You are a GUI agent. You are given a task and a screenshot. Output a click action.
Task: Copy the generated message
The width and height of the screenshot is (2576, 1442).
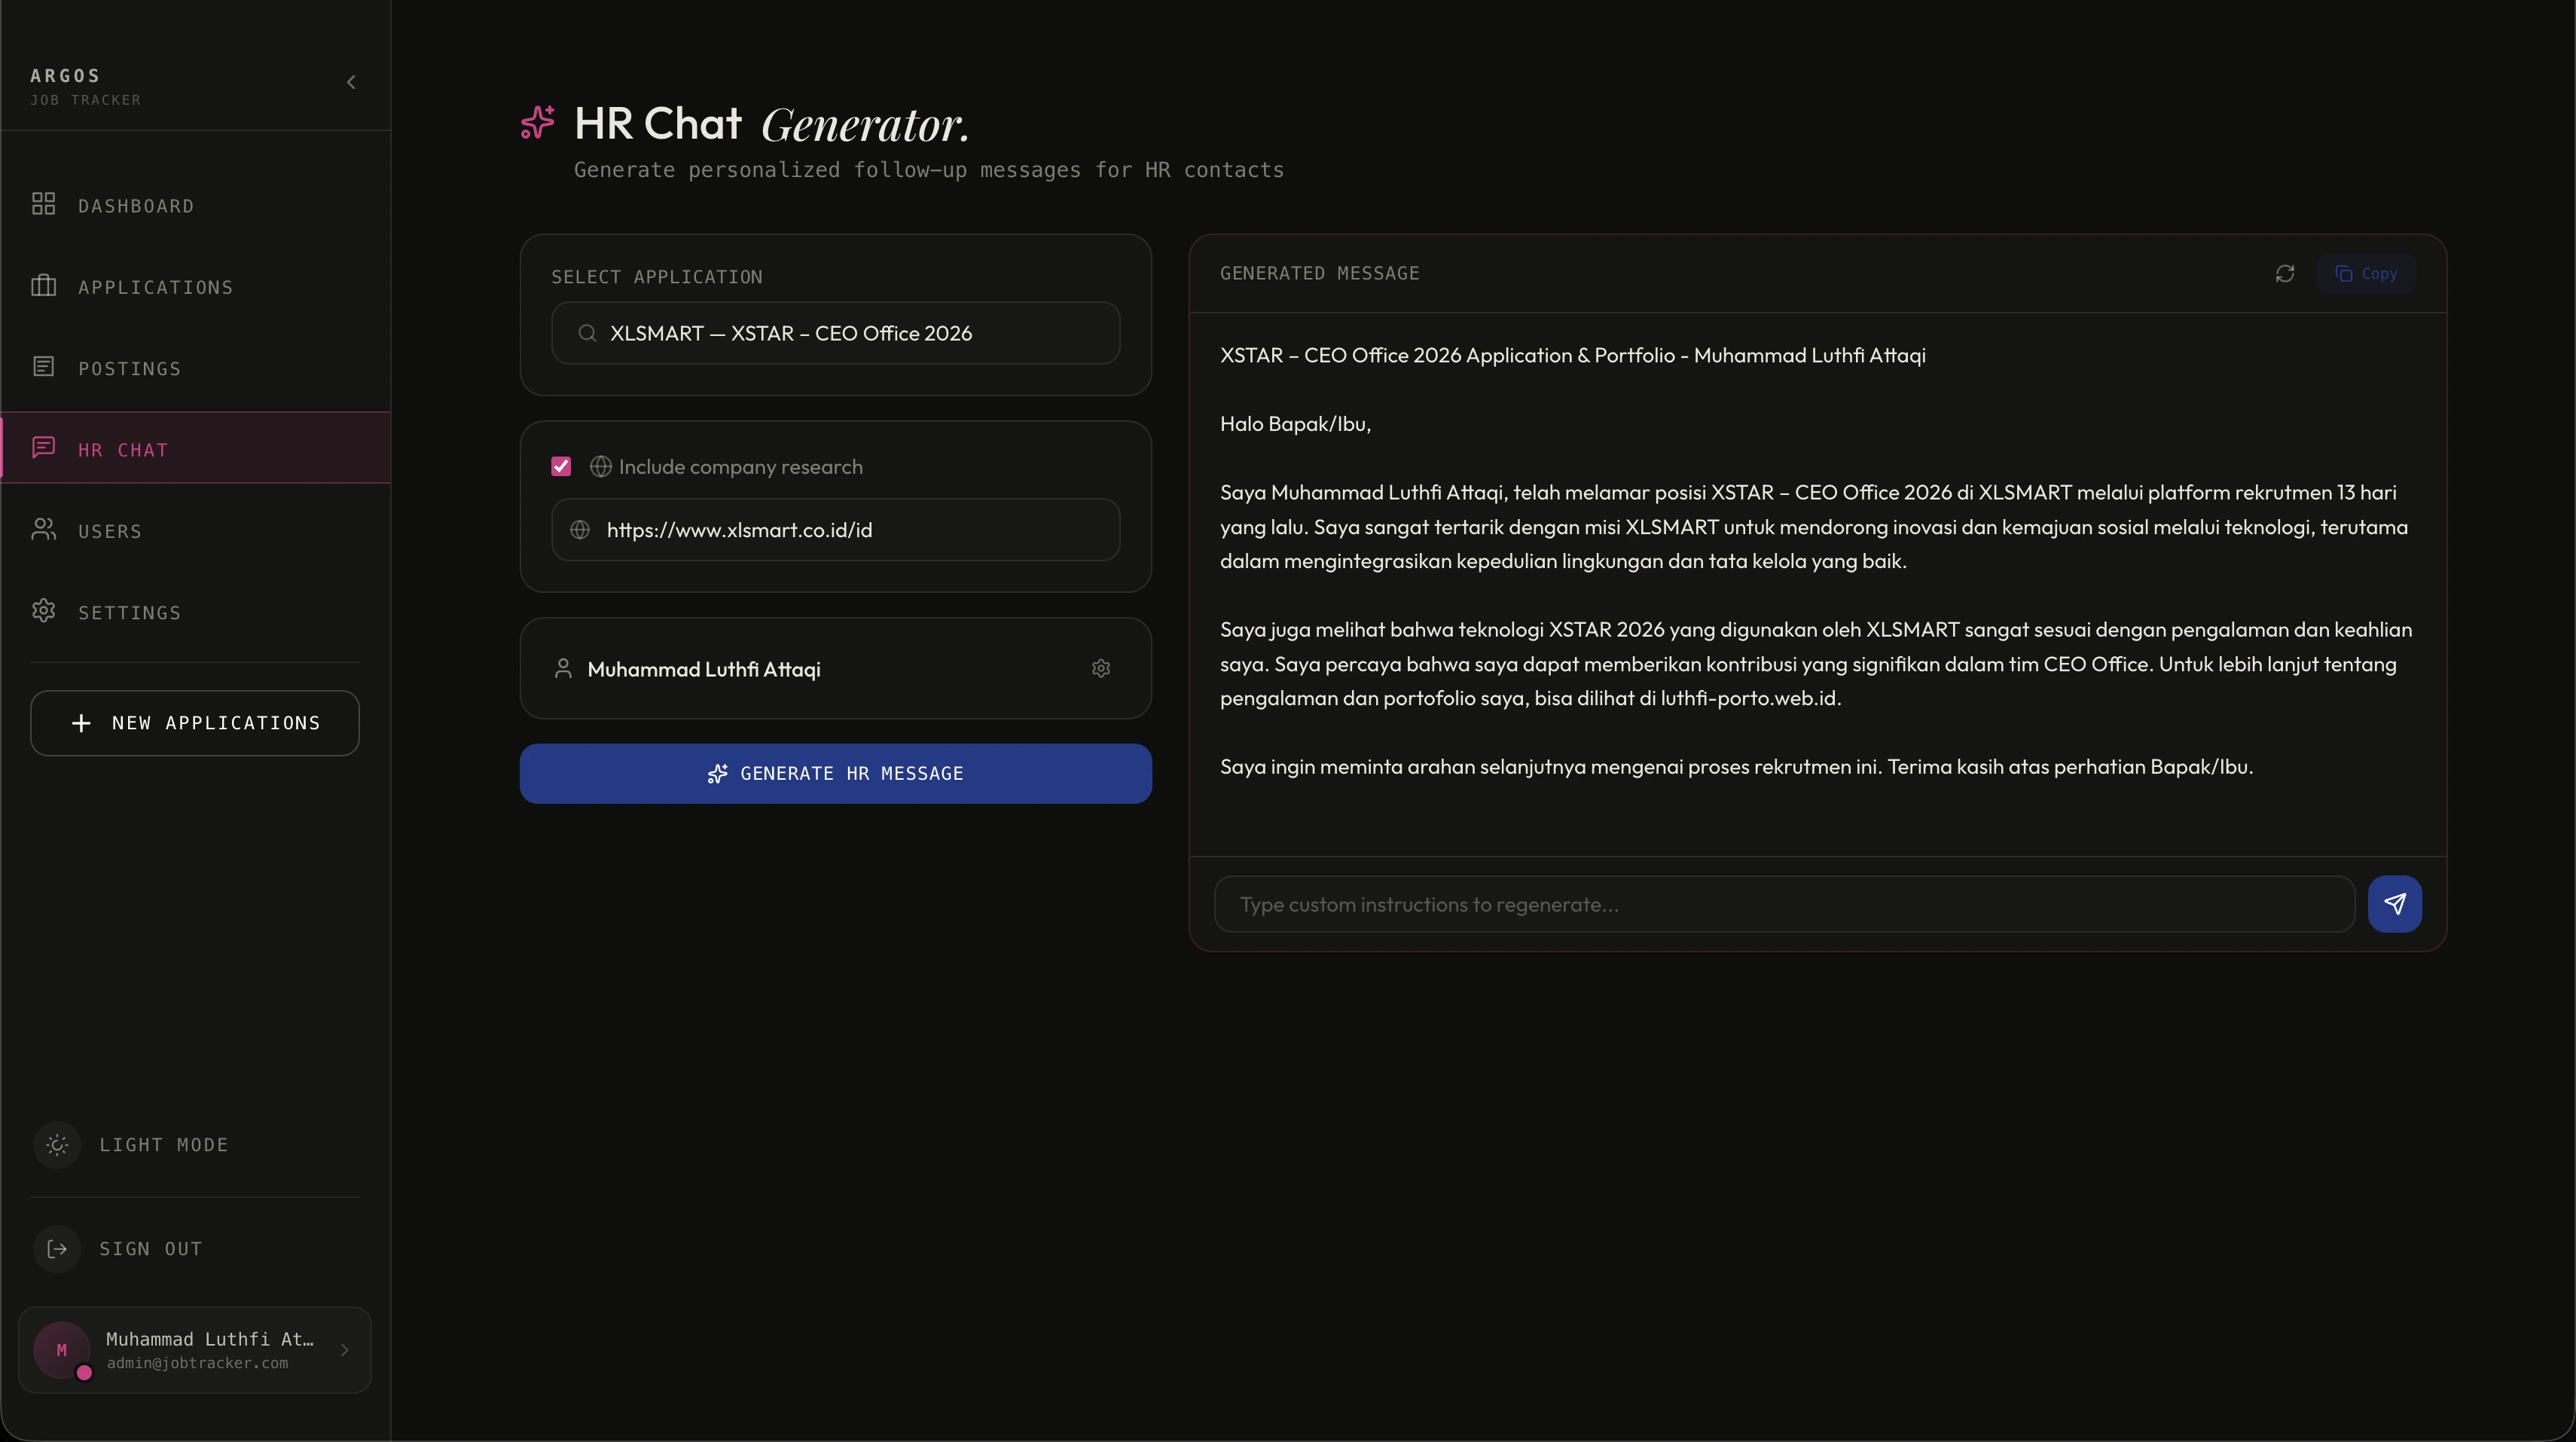pyautogui.click(x=2366, y=274)
